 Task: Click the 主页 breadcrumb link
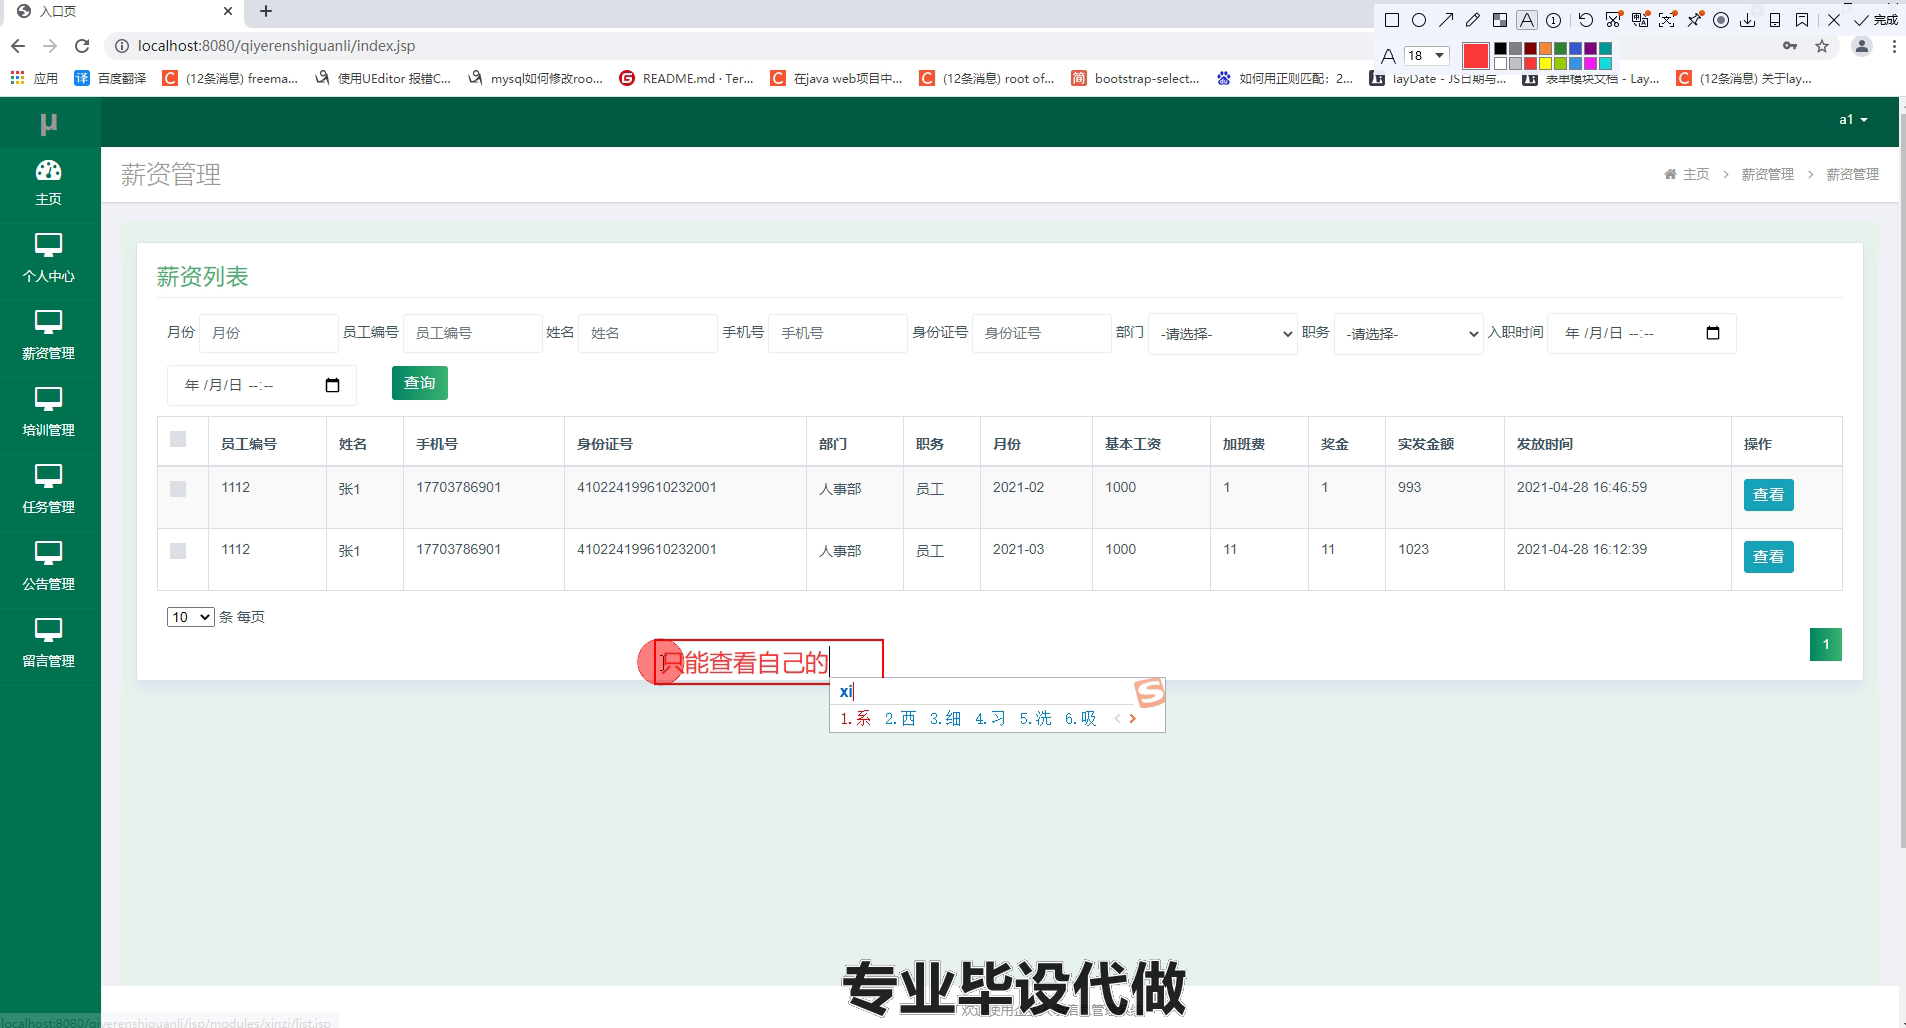[1695, 174]
